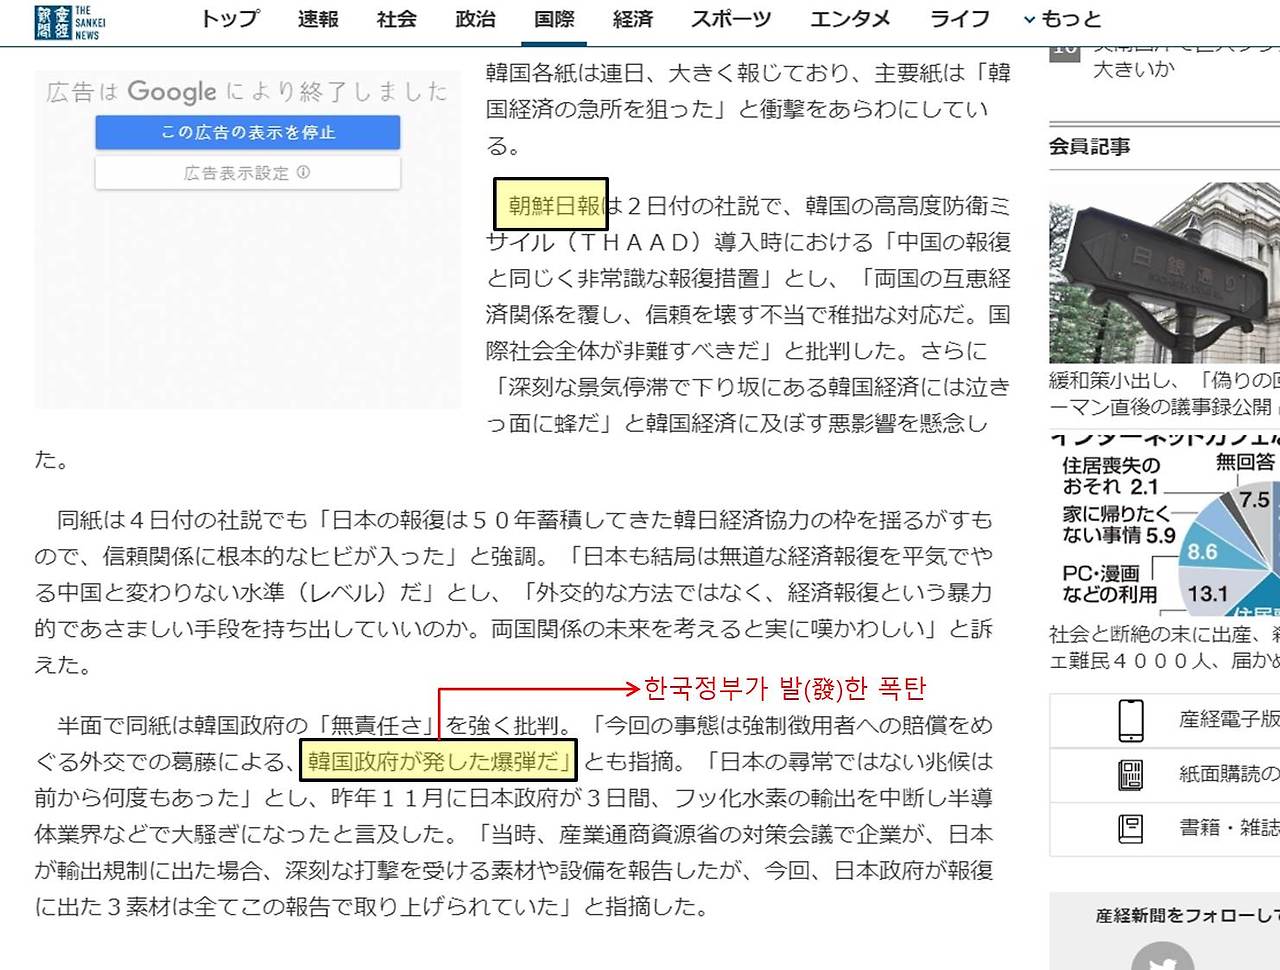Click the newspaper icon for 紙面購読

(x=1131, y=775)
